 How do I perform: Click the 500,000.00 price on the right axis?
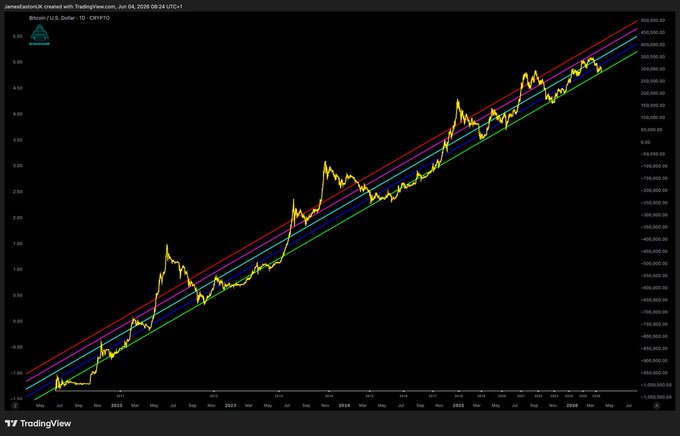[x=653, y=20]
